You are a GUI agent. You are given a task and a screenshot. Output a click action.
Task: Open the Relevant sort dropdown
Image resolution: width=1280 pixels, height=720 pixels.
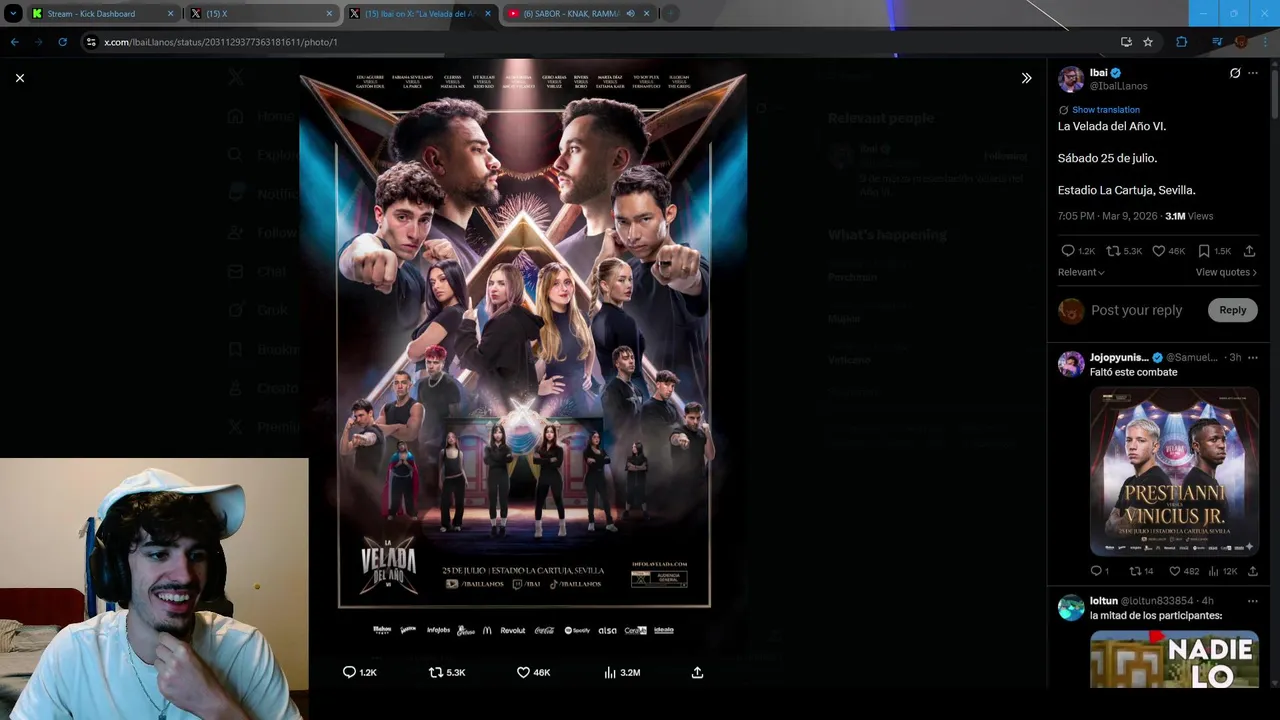1081,272
